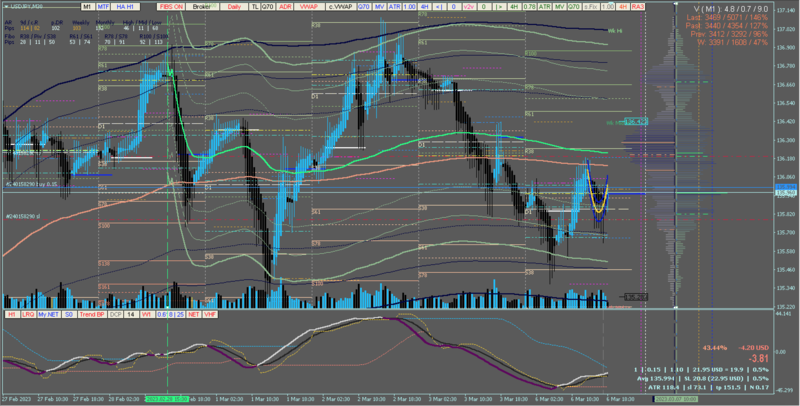Viewport: 800px width, 406px height.
Task: Toggle the TL trendline button
Action: point(255,7)
